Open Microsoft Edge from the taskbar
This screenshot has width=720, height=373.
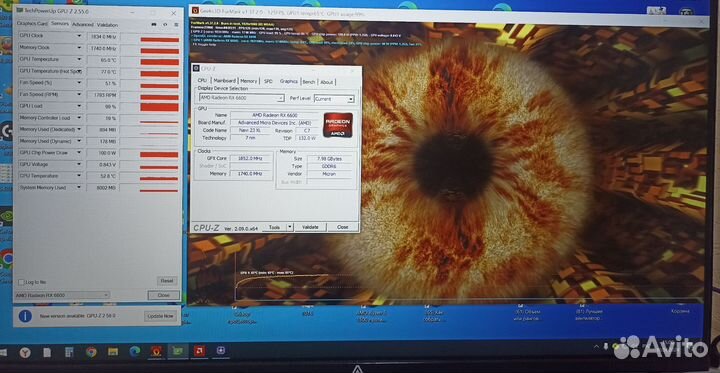(135, 352)
